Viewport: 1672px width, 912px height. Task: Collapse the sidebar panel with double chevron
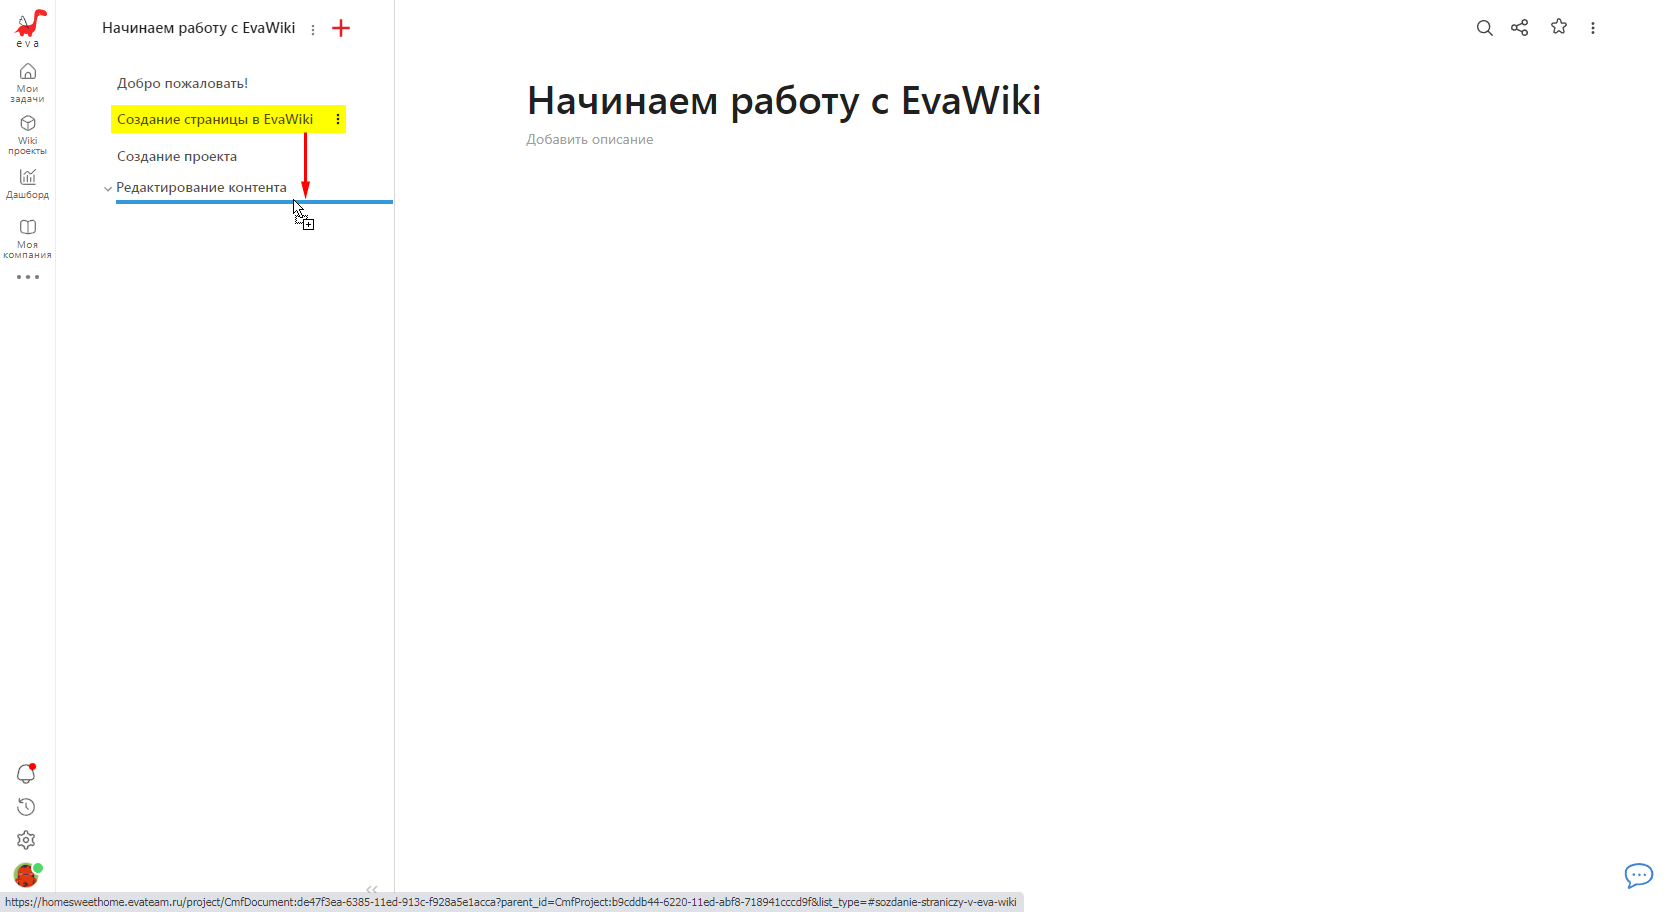[372, 889]
